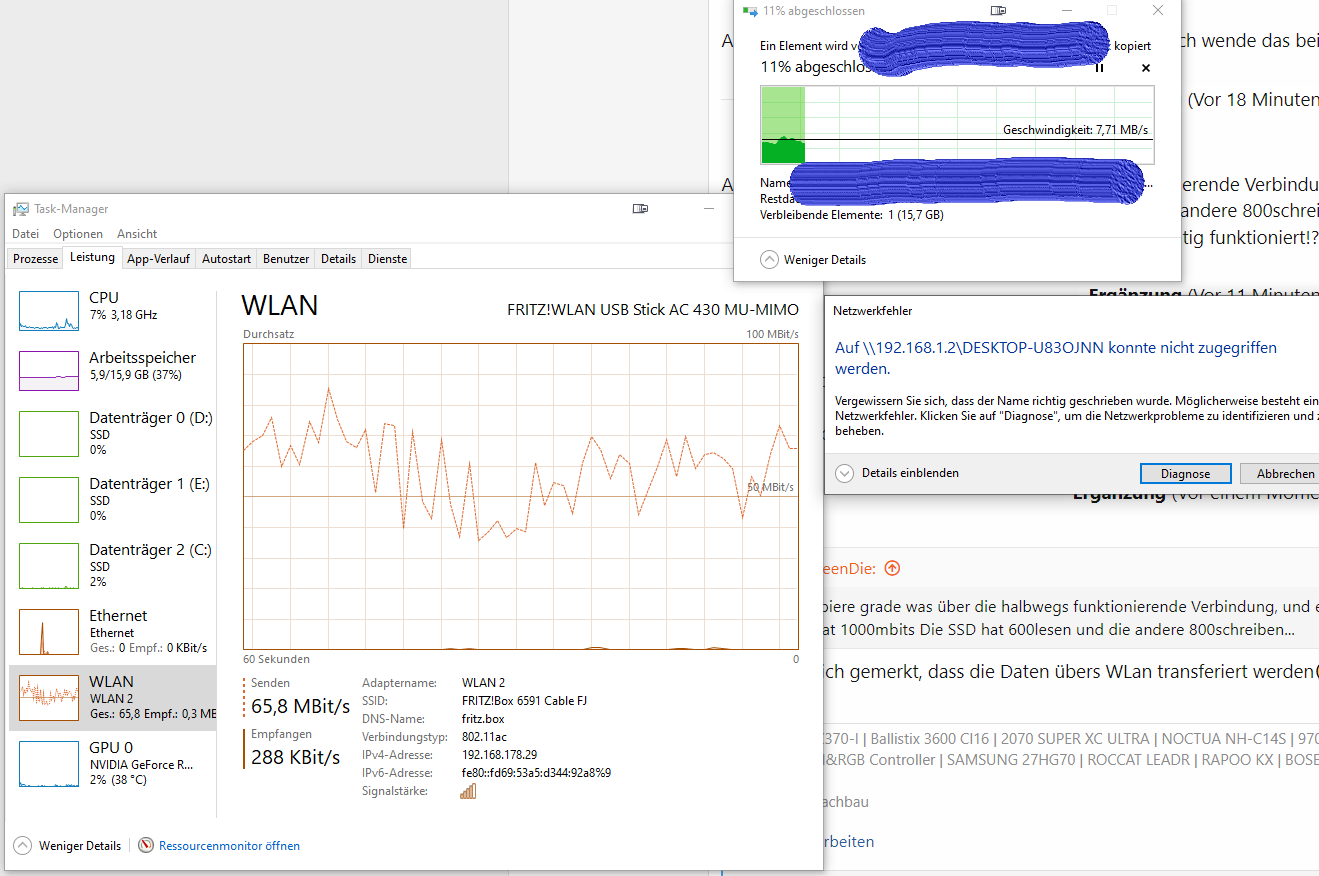Click the Verbindungstyp 802.11ac value
Screen dimensions: 1319x876
coord(485,737)
